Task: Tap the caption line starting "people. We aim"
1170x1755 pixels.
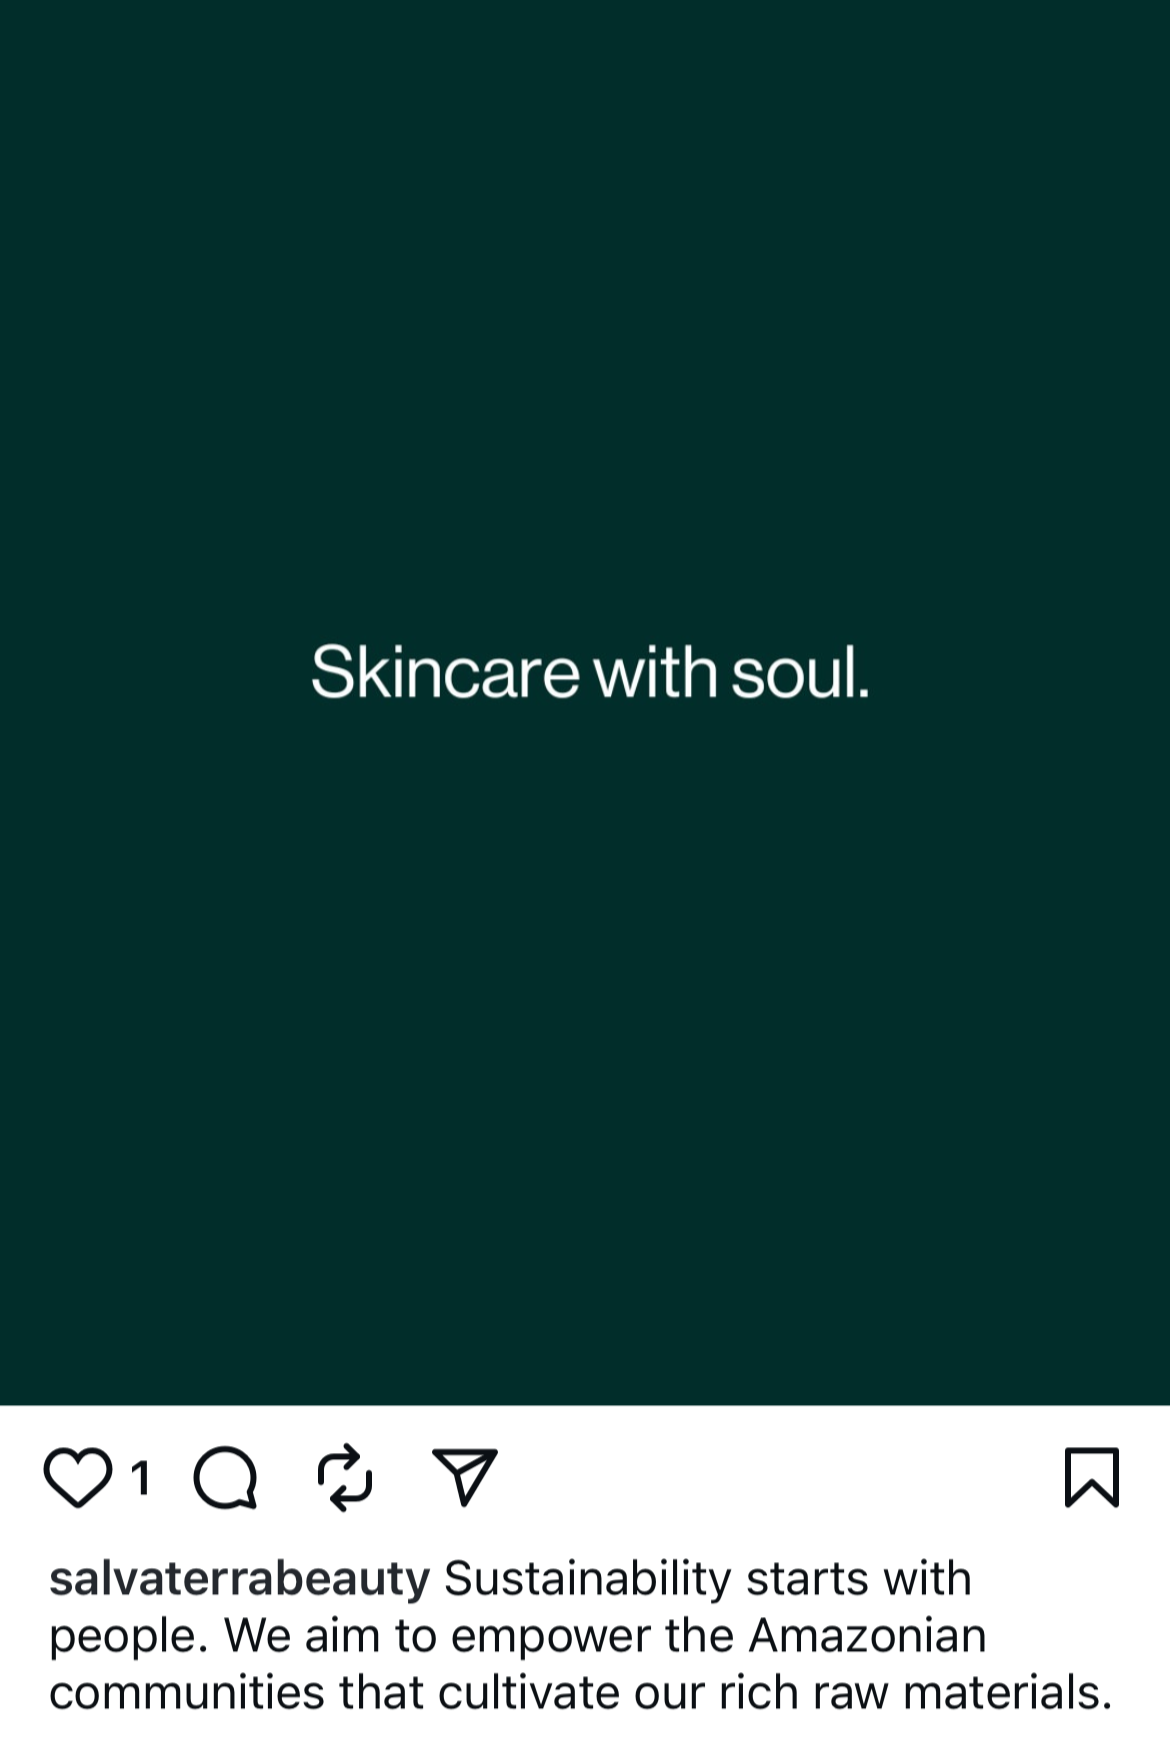Action: (x=518, y=1637)
